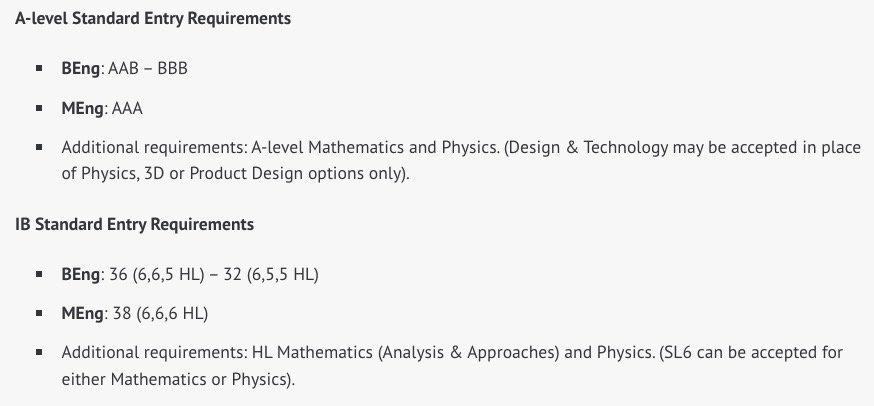
Task: Click the bullet beside MEng: 38
Action: pyautogui.click(x=39, y=314)
